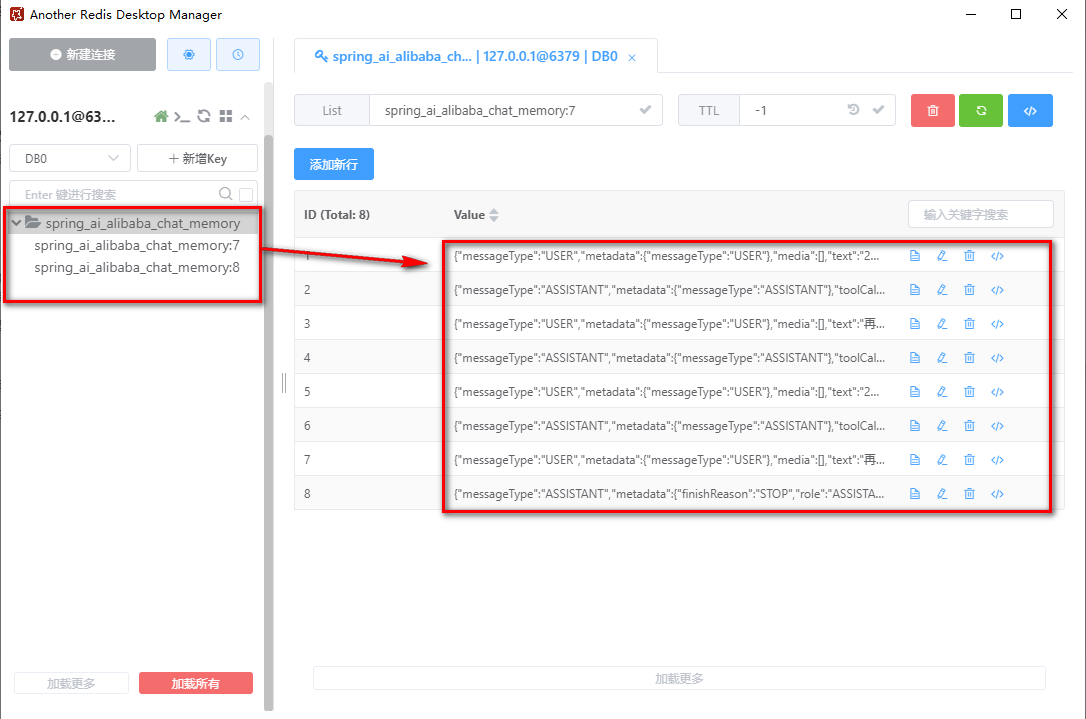Open command log clock icon button
1086x719 pixels.
[238, 55]
